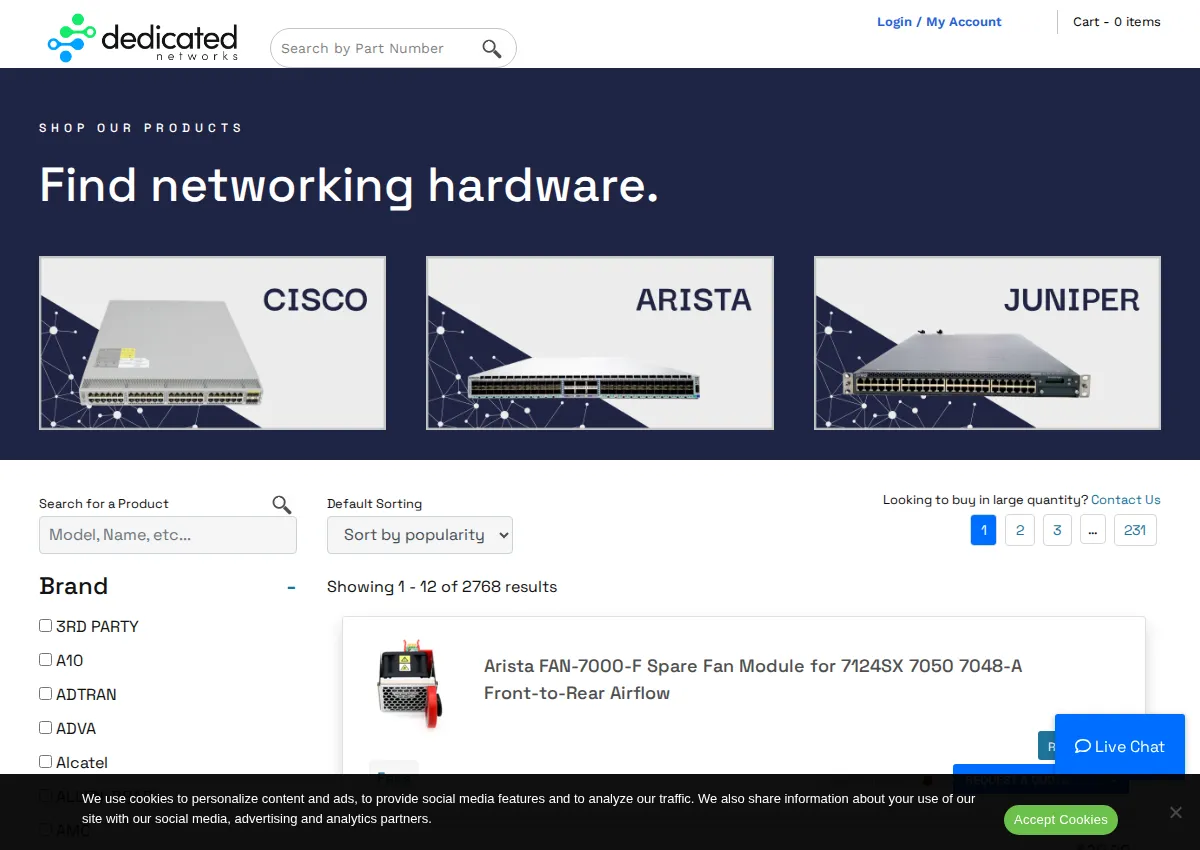The height and width of the screenshot is (850, 1200).
Task: Focus the Model, Name, etc. search field
Action: click(168, 535)
